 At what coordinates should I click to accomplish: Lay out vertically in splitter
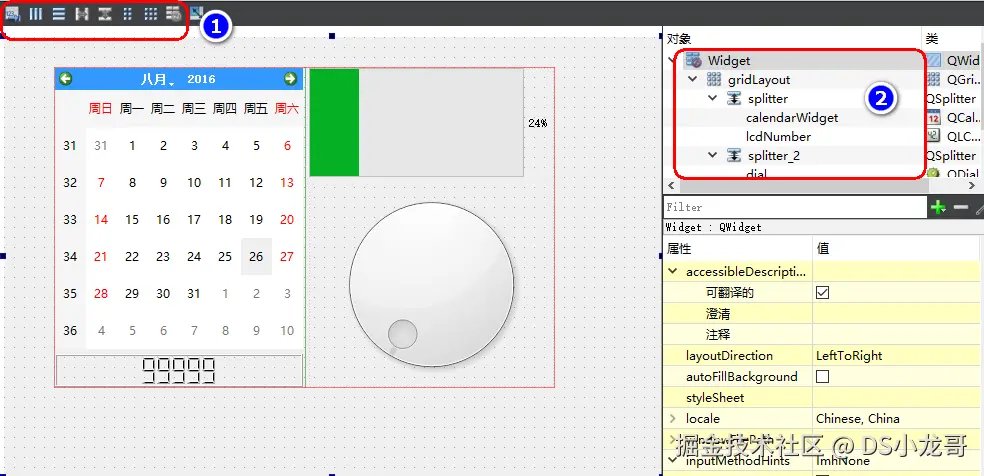click(x=105, y=14)
